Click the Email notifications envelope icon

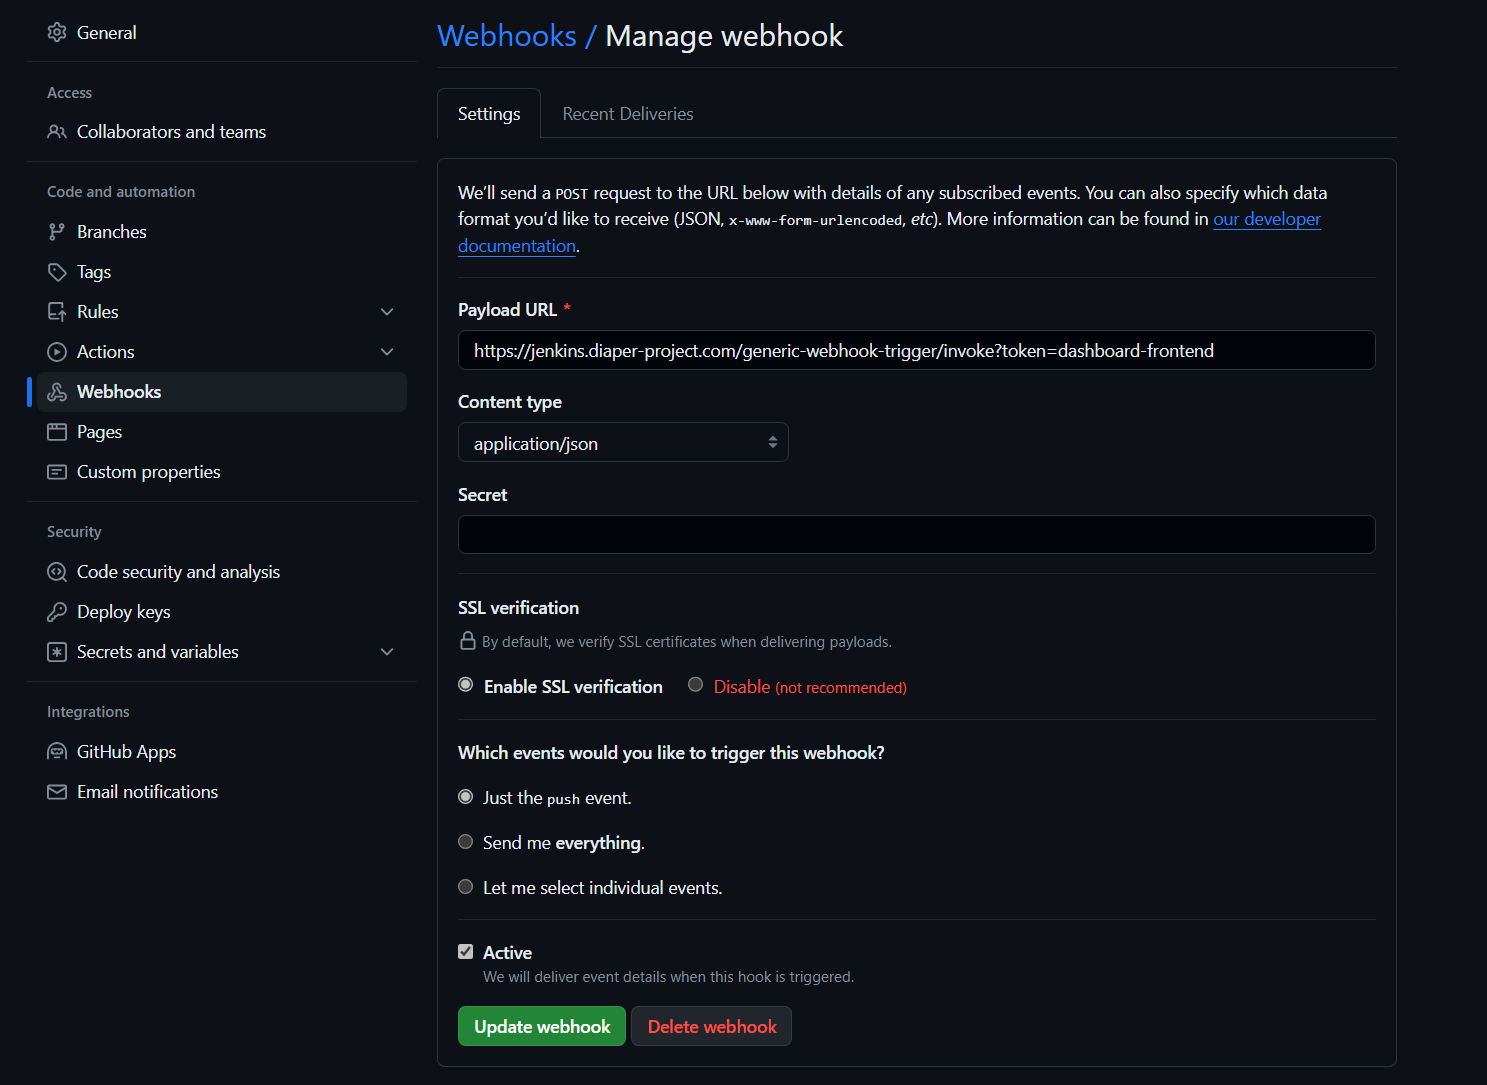coord(57,792)
